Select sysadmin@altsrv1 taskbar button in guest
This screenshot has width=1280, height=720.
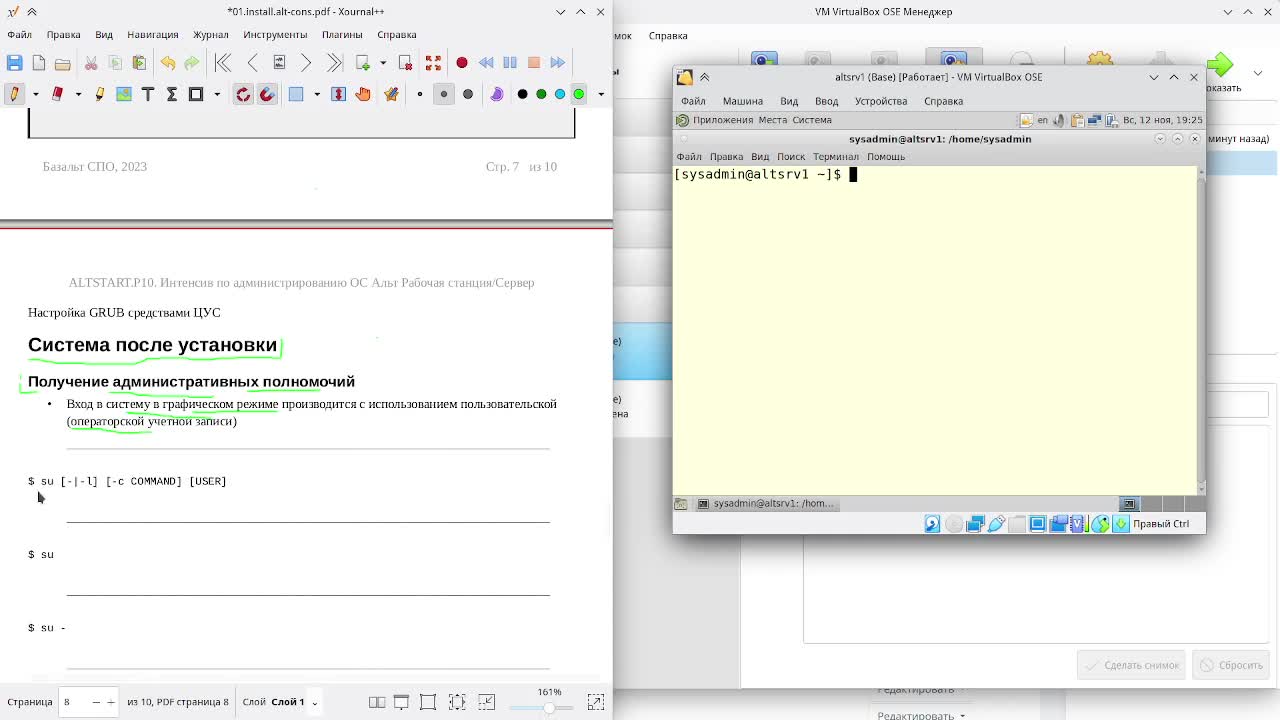pyautogui.click(x=766, y=504)
